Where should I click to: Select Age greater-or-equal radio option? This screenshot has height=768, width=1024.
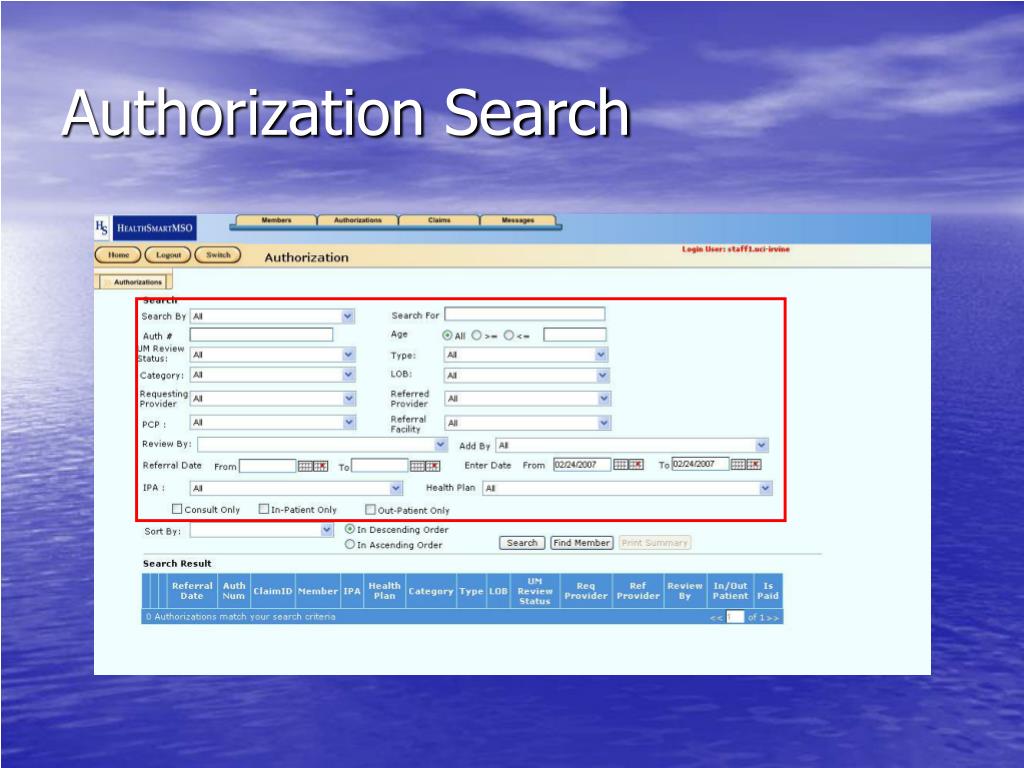tap(477, 335)
